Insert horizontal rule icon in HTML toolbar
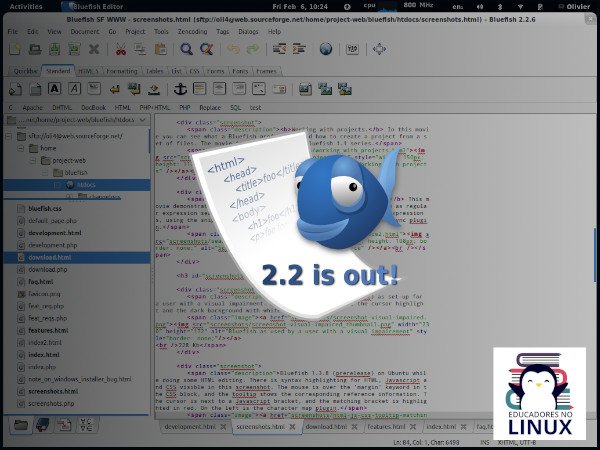The image size is (600, 450). (x=199, y=89)
